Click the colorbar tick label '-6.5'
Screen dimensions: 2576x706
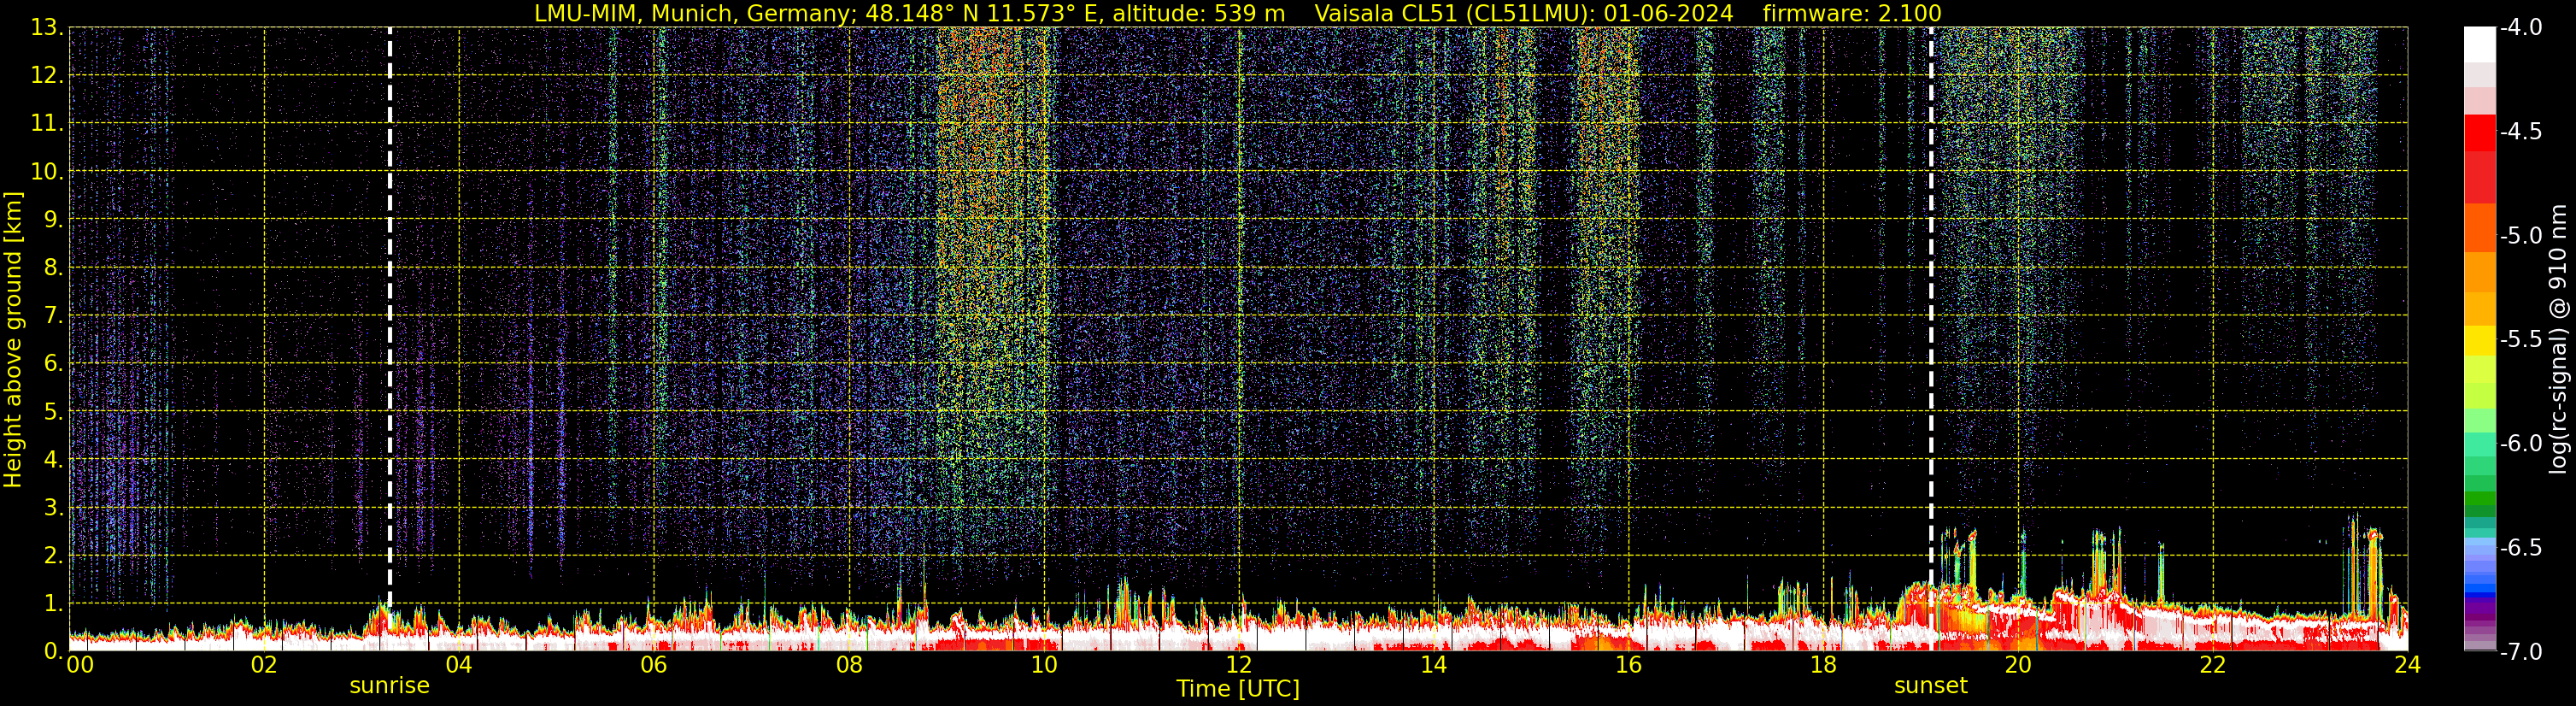tap(2520, 547)
